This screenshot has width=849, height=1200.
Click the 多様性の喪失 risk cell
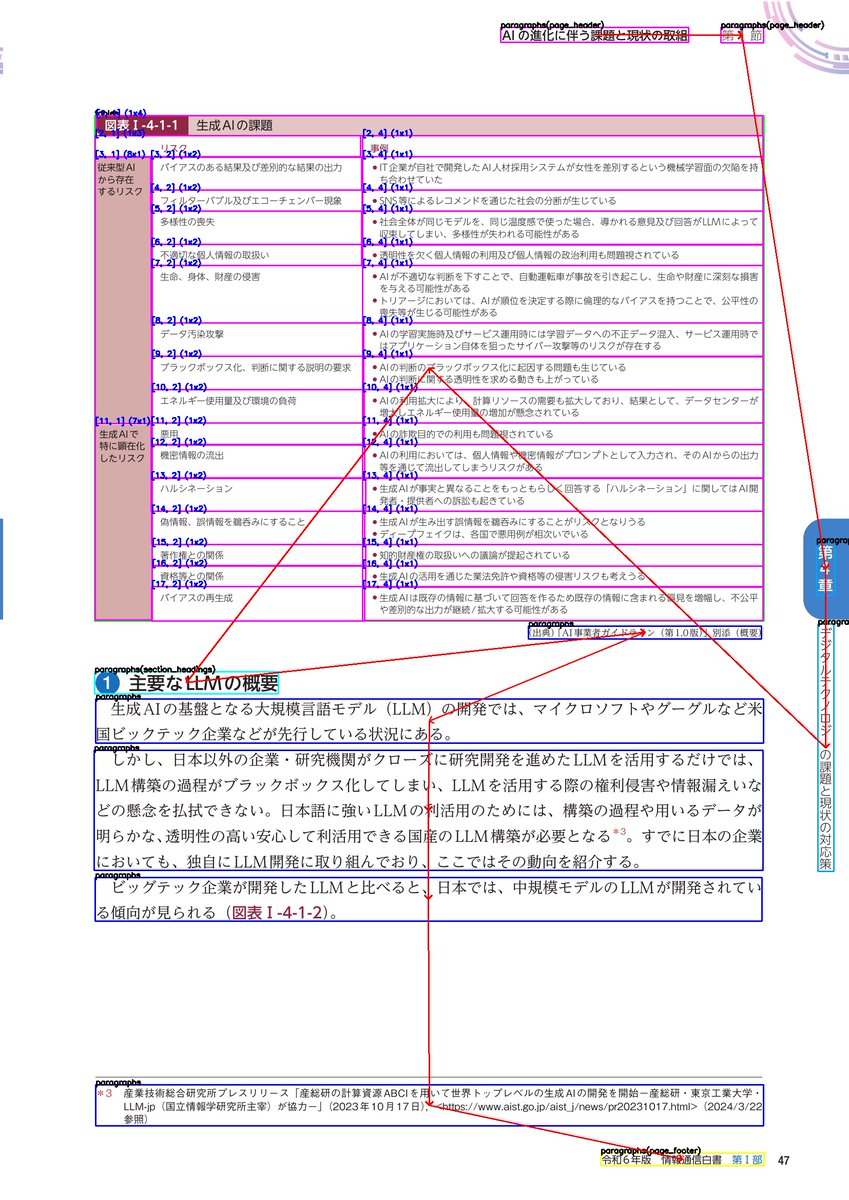[x=256, y=227]
